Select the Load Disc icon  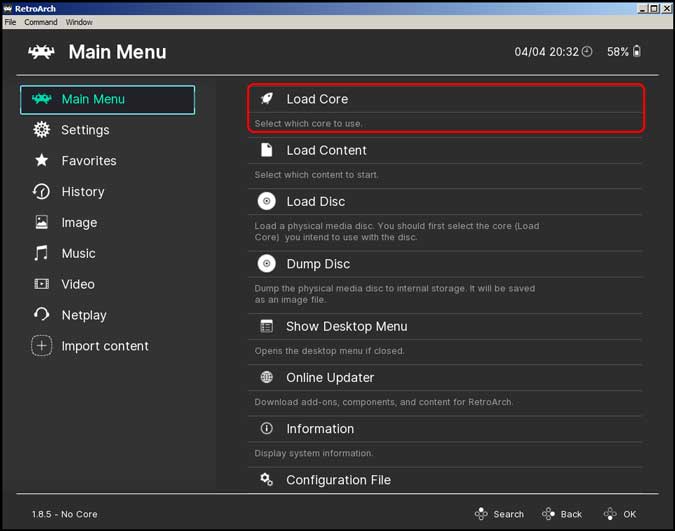pyautogui.click(x=266, y=201)
